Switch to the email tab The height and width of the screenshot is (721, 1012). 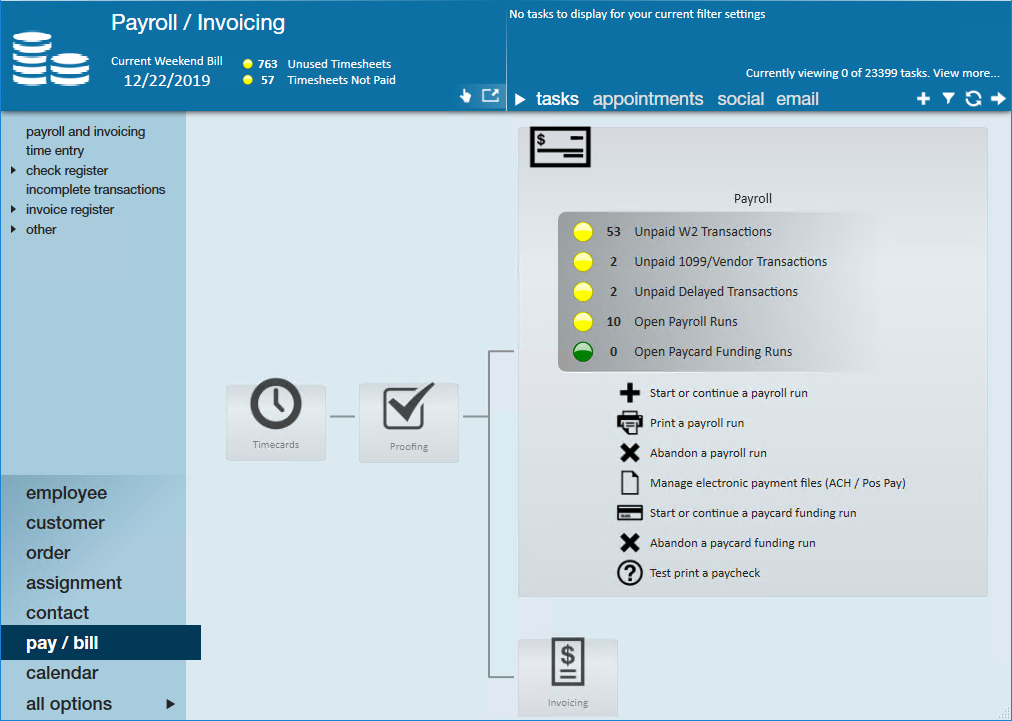pyautogui.click(x=797, y=99)
